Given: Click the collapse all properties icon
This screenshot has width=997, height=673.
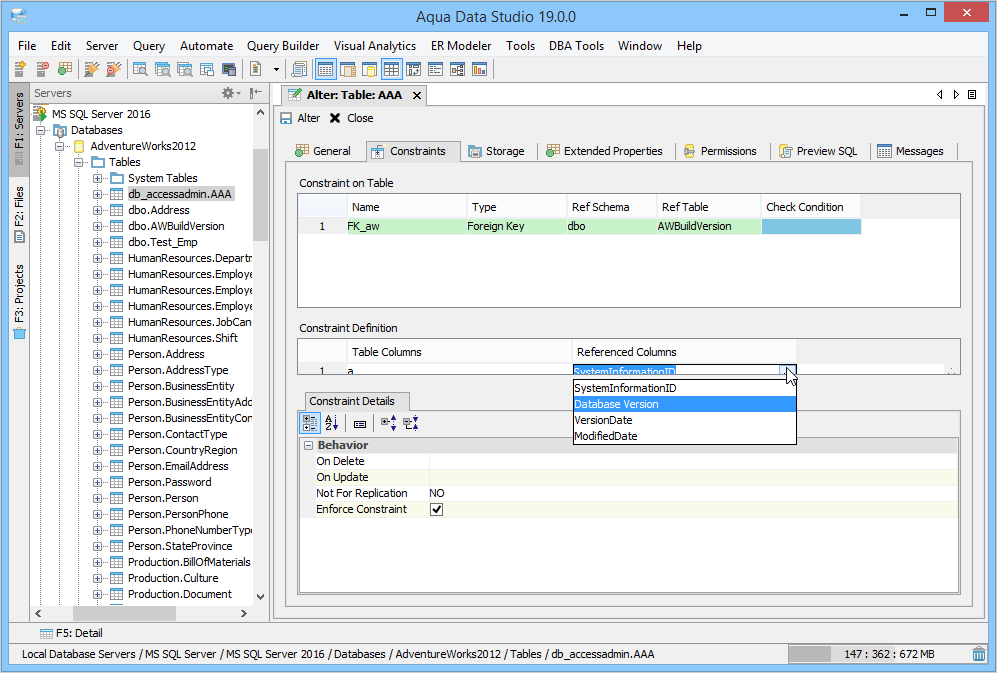Looking at the screenshot, I should [411, 423].
